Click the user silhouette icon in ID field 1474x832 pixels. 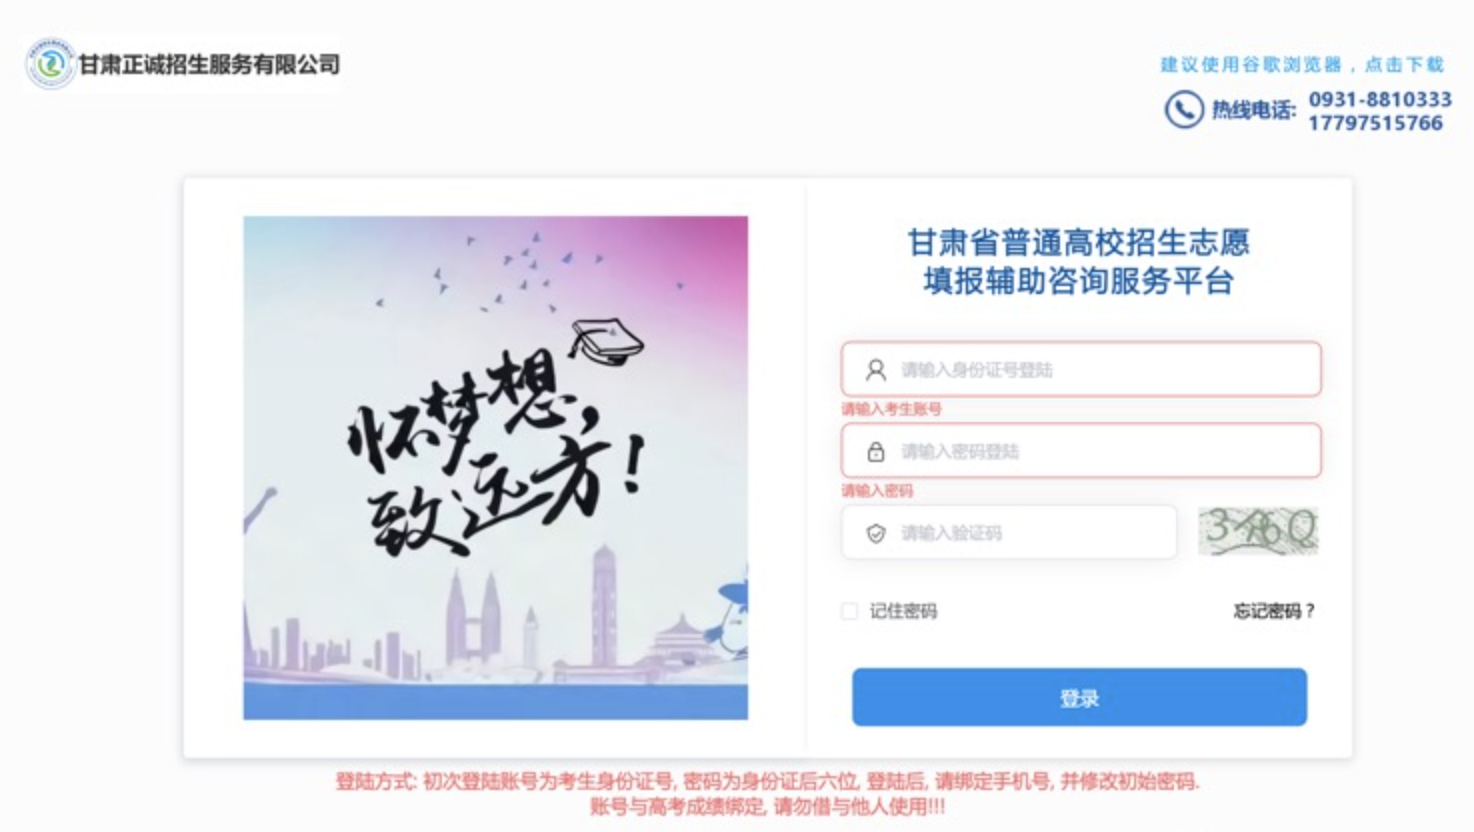(x=876, y=370)
